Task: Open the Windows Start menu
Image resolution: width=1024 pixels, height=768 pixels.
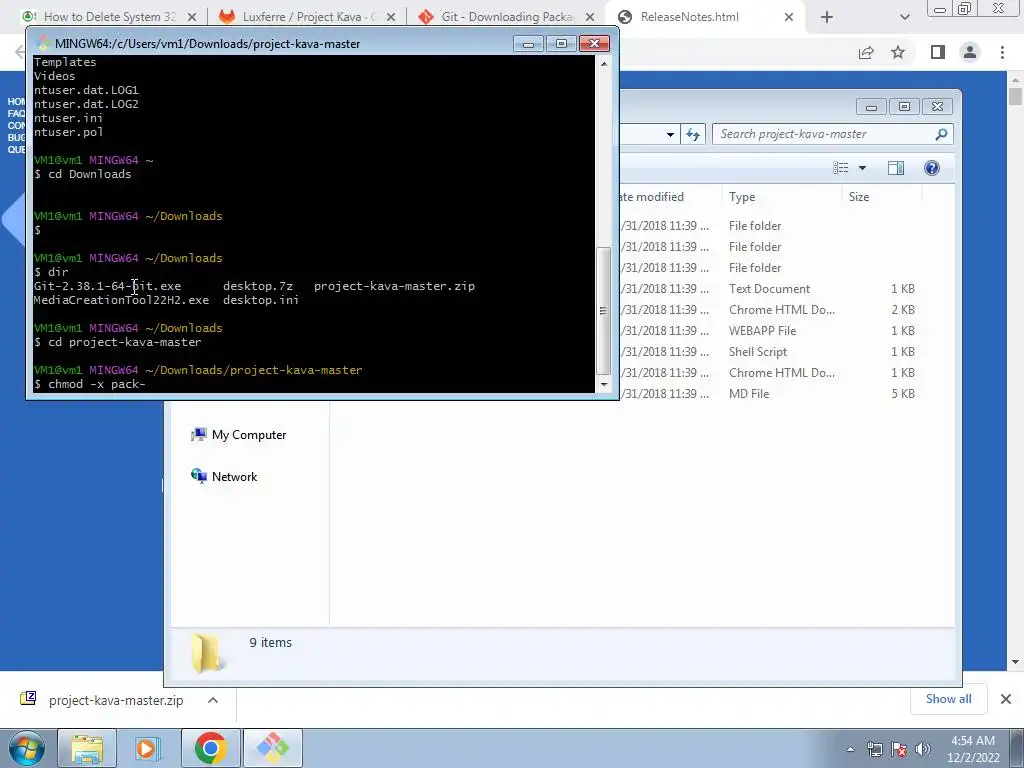Action: pos(27,748)
